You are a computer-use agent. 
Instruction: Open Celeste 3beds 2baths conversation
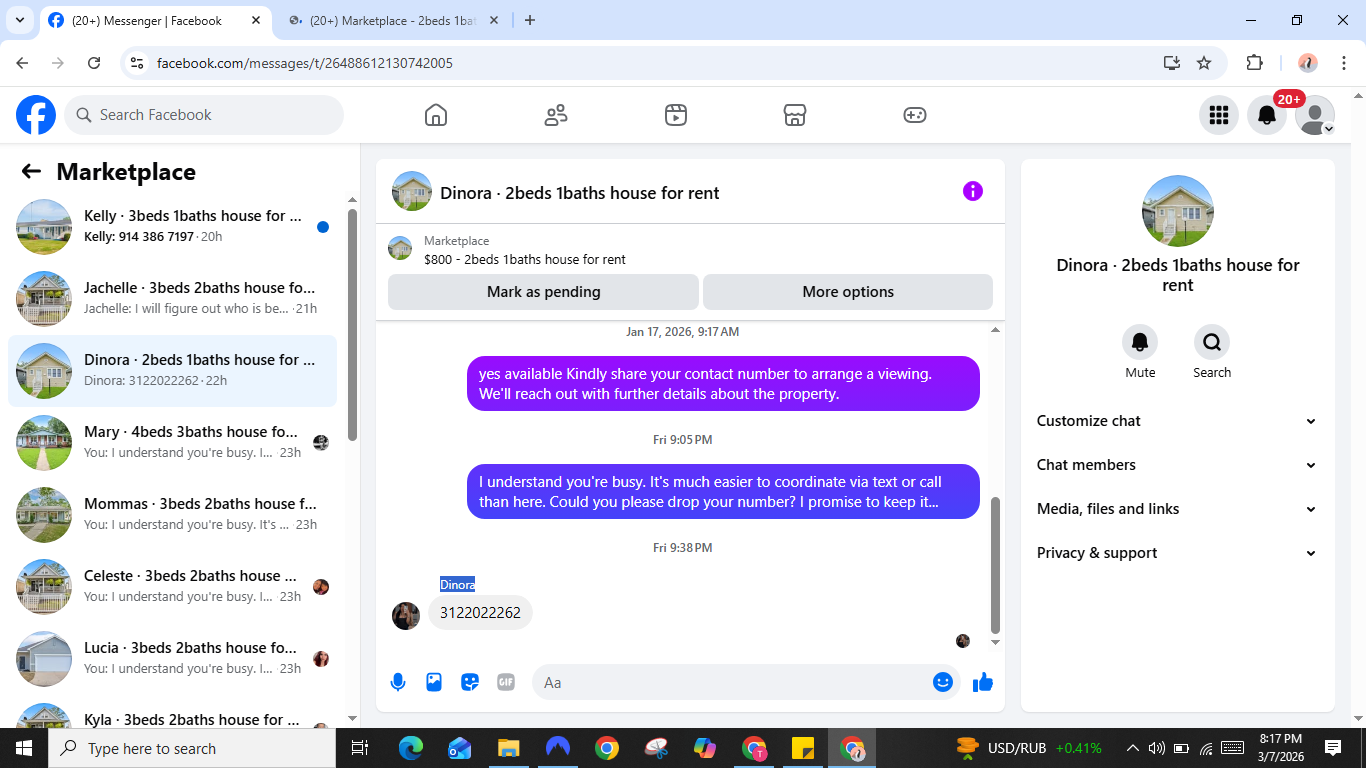pos(172,587)
